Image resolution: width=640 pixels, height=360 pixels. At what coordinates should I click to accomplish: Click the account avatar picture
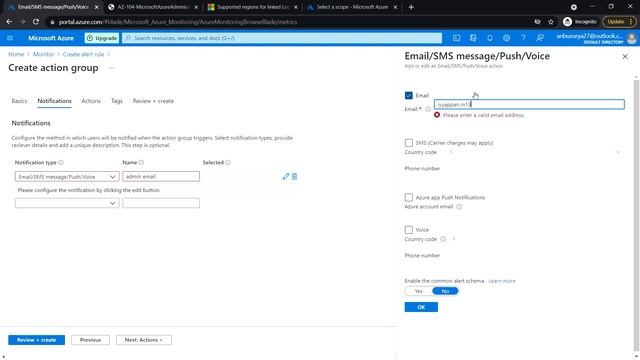pos(631,38)
